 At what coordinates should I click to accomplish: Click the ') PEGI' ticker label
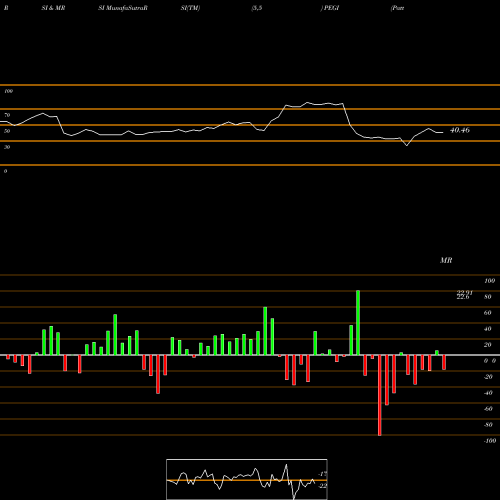(x=330, y=8)
